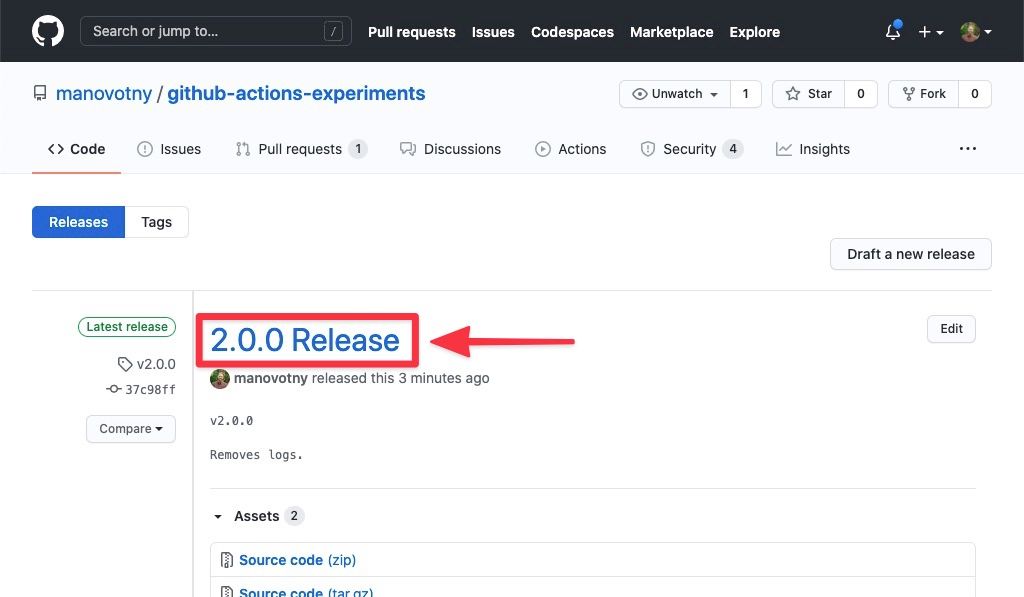Click the Removes logs. description text

pos(256,455)
